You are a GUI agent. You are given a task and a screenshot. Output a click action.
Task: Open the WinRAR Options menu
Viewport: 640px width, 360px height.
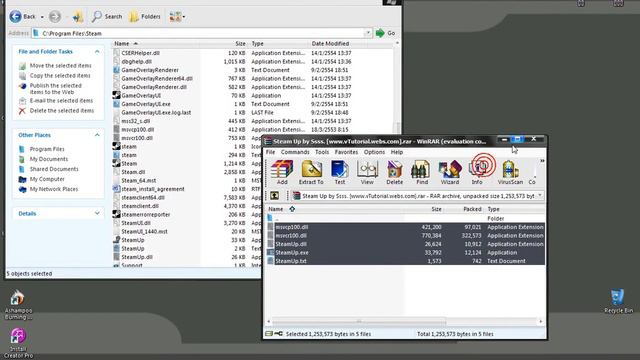point(374,152)
